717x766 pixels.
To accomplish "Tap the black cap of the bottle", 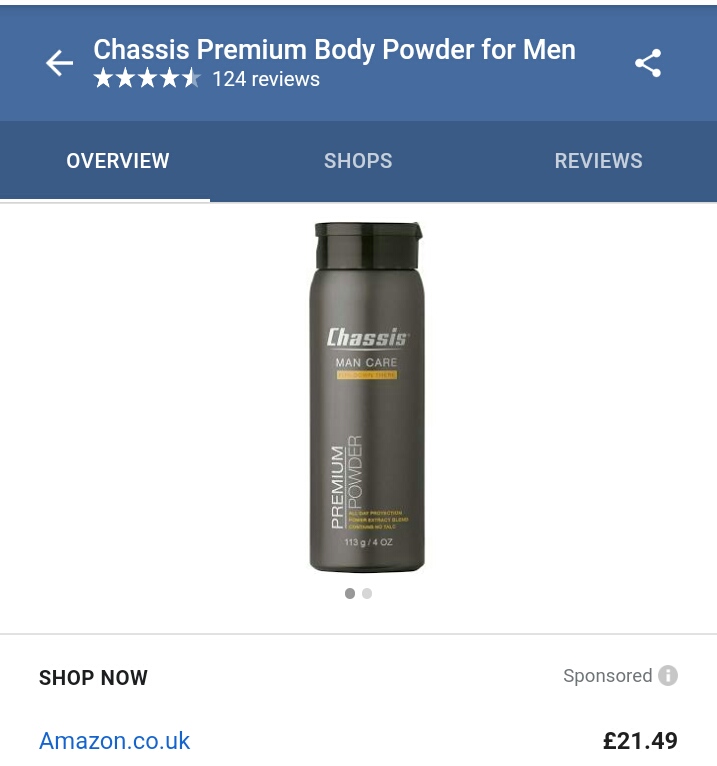I will [368, 245].
